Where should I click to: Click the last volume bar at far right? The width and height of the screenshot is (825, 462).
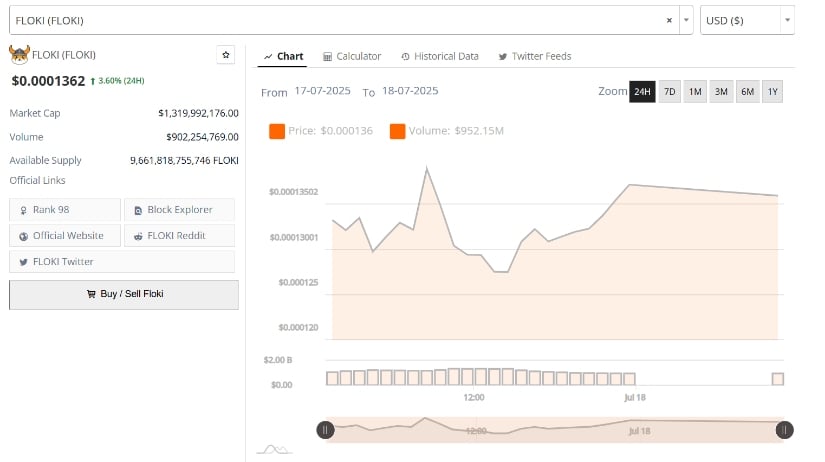tap(778, 379)
